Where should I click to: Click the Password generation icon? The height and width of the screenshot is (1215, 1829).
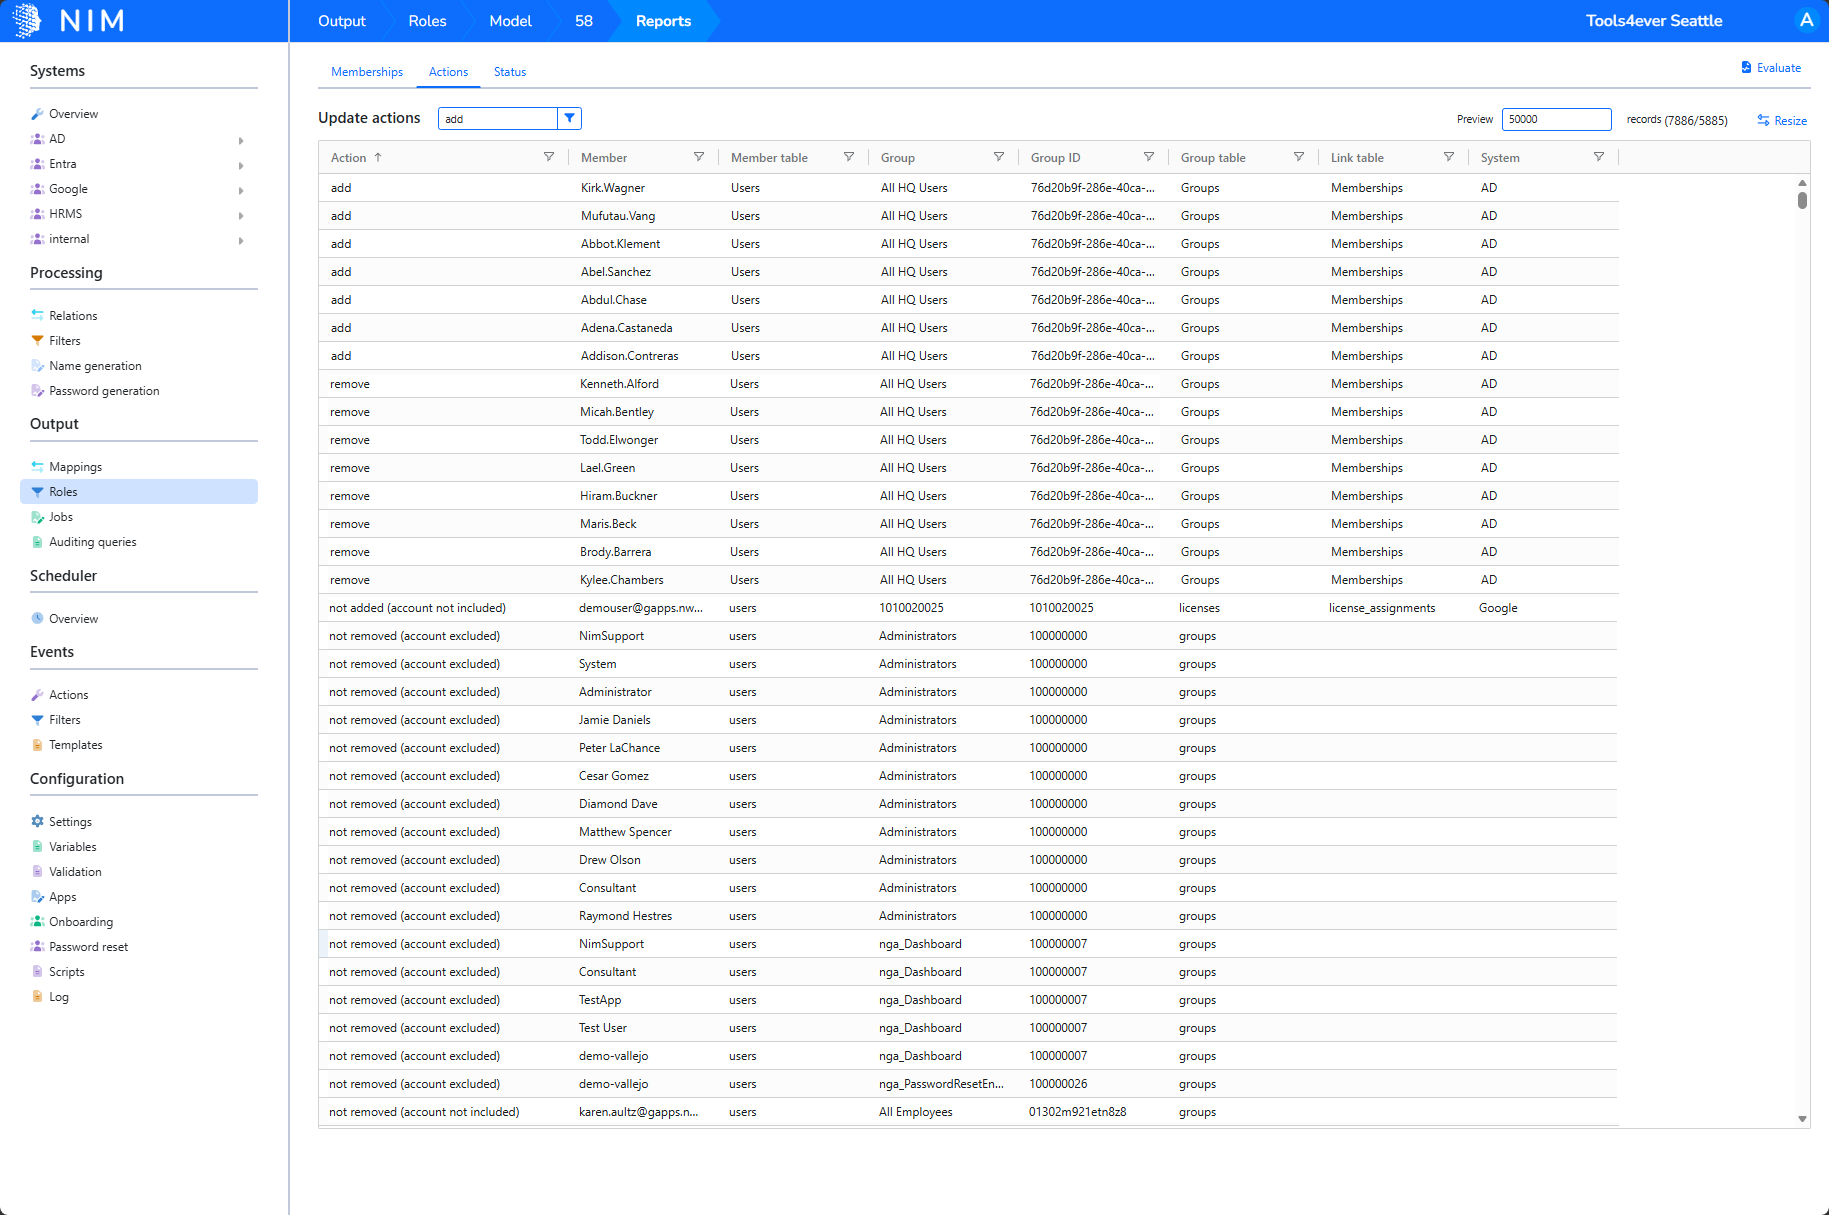37,391
